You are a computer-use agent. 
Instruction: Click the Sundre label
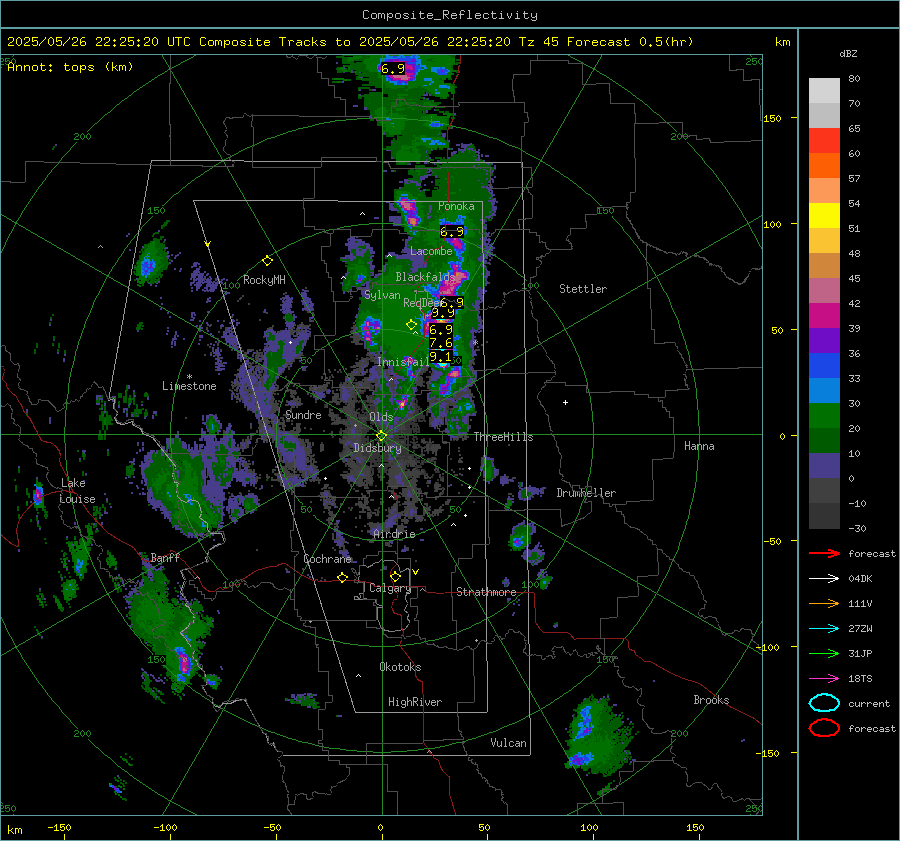tap(303, 415)
